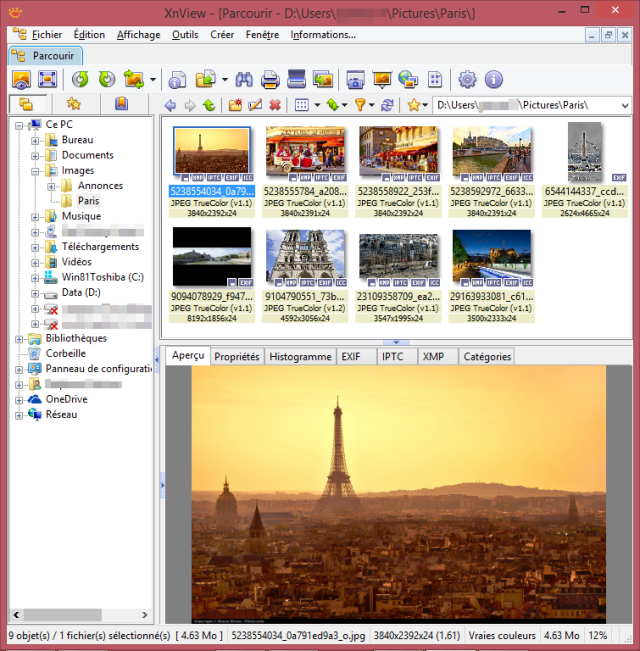Viewport: 640px width, 651px height.
Task: Click the fullscreen view icon
Action: (47, 79)
